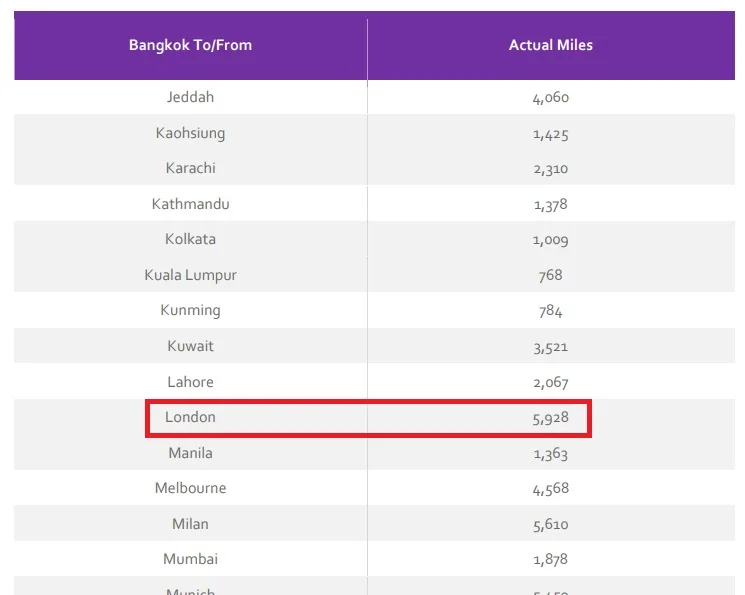Click the Kuala Lumpur destination
This screenshot has width=745, height=595.
click(191, 275)
